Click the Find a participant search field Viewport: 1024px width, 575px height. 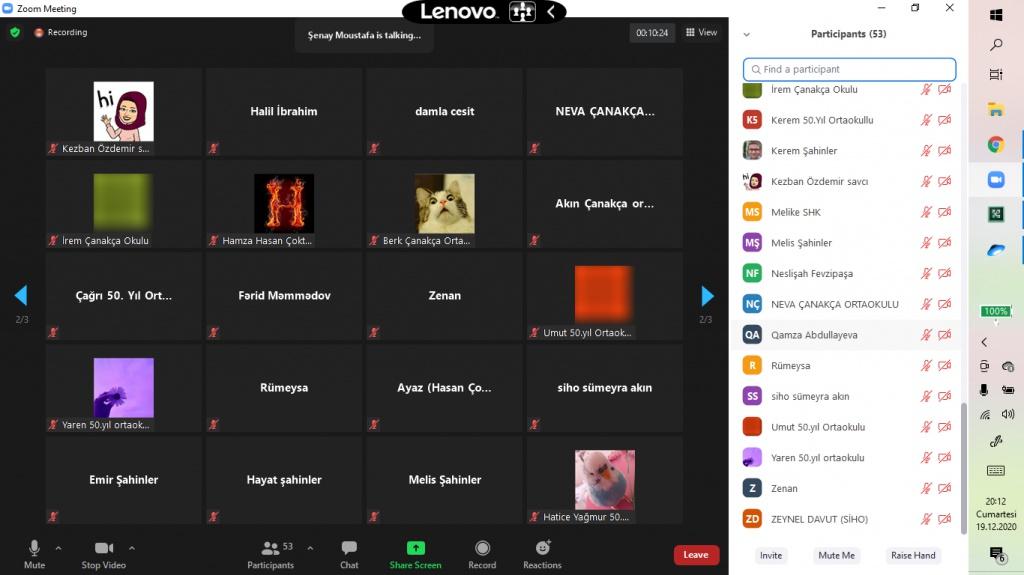[x=850, y=70]
